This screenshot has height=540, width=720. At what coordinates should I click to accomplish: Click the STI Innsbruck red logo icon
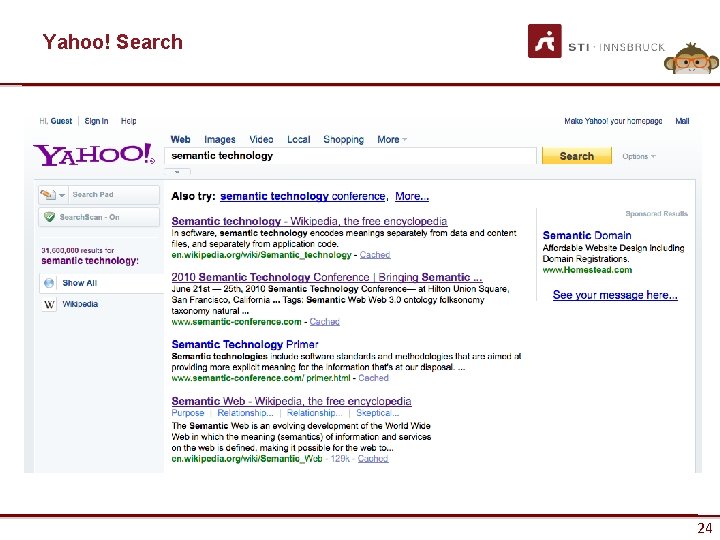pyautogui.click(x=545, y=41)
